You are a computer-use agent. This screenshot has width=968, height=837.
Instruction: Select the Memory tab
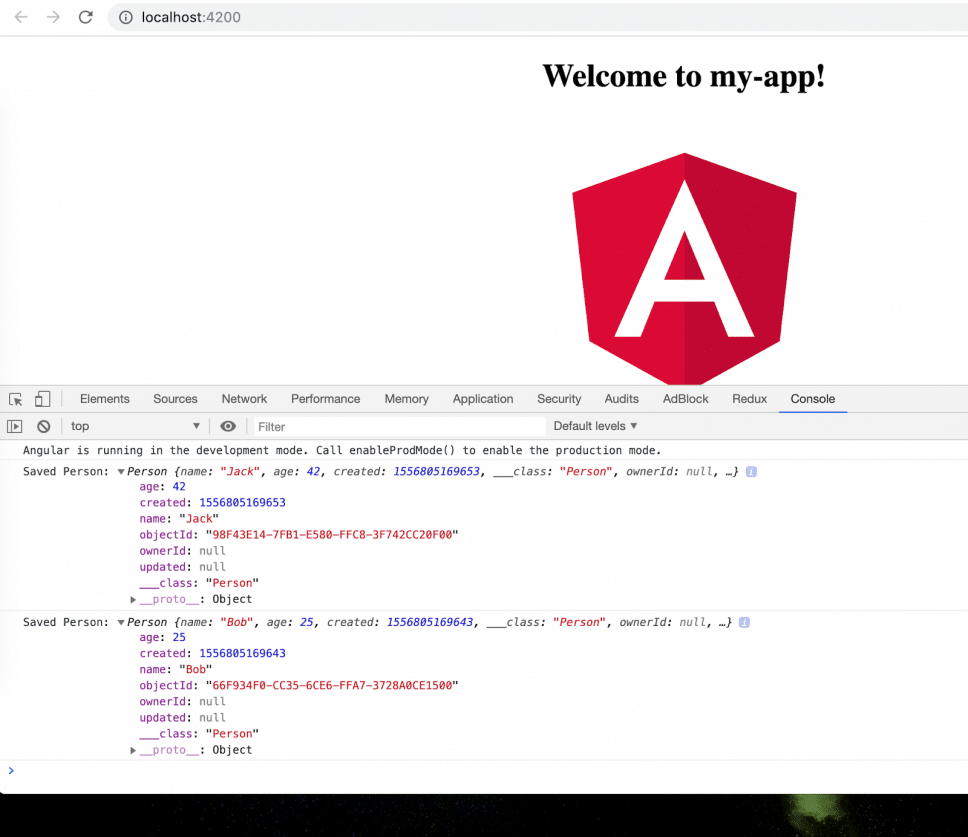406,399
